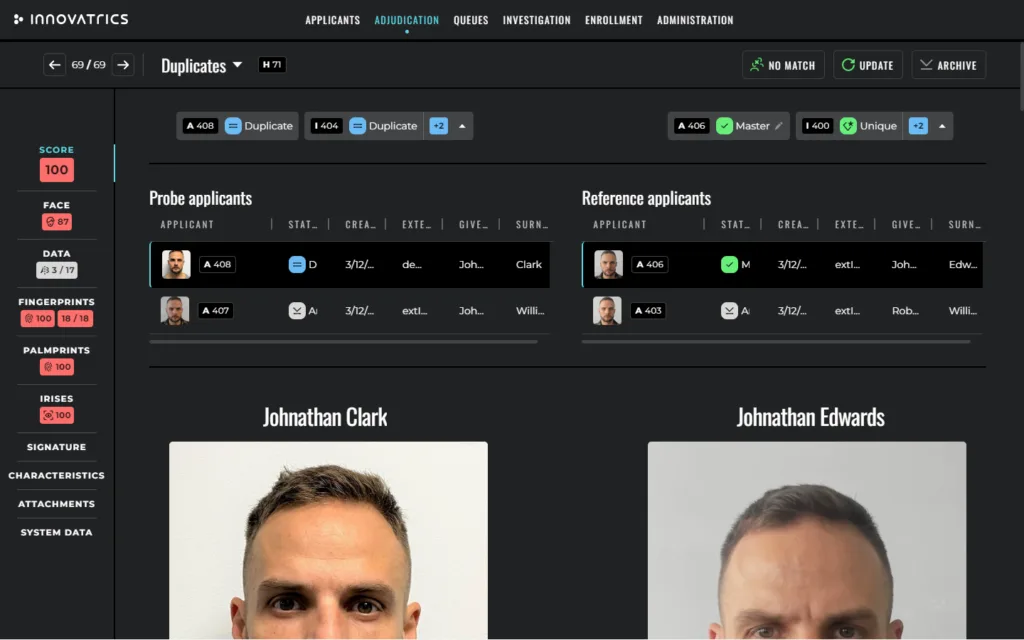Open the Signature section
This screenshot has width=1024, height=640.
(x=57, y=447)
